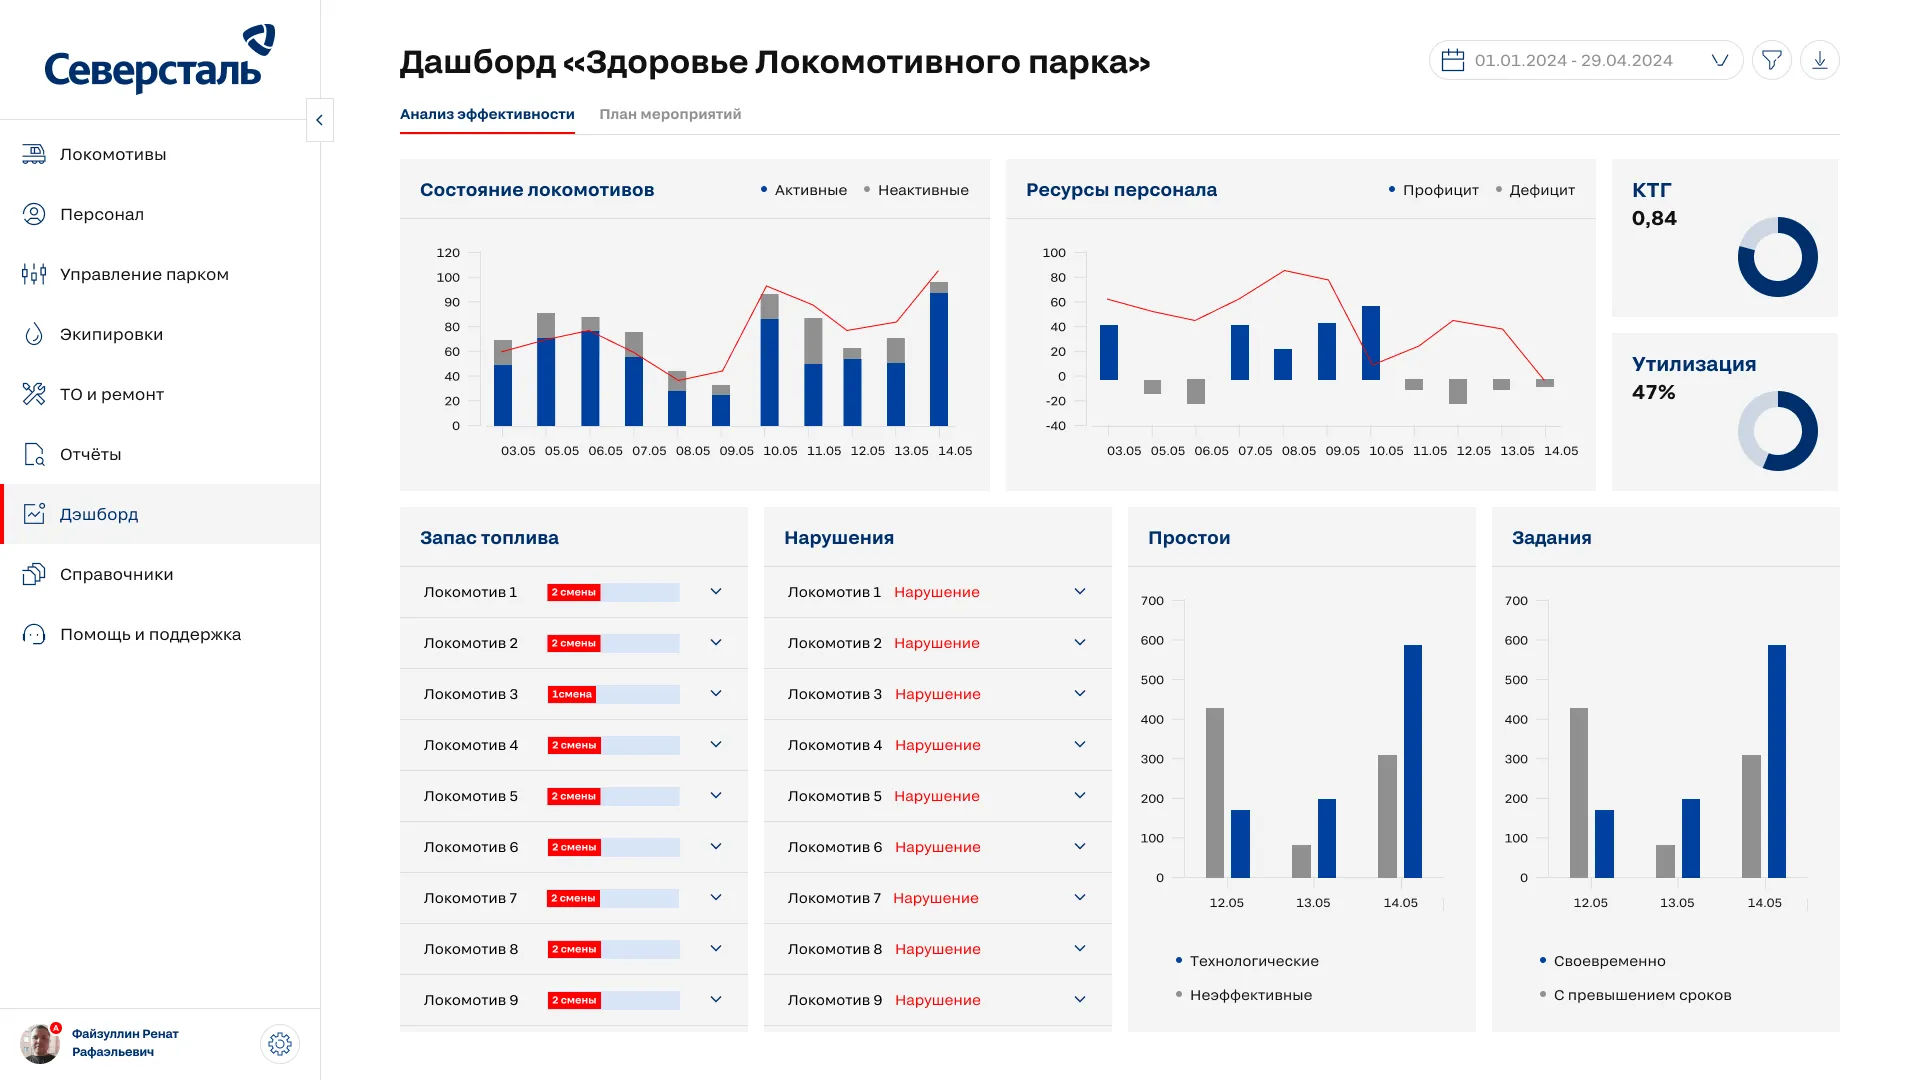Expand Локомотив 8 fuel row
The height and width of the screenshot is (1080, 1920).
pyautogui.click(x=716, y=949)
